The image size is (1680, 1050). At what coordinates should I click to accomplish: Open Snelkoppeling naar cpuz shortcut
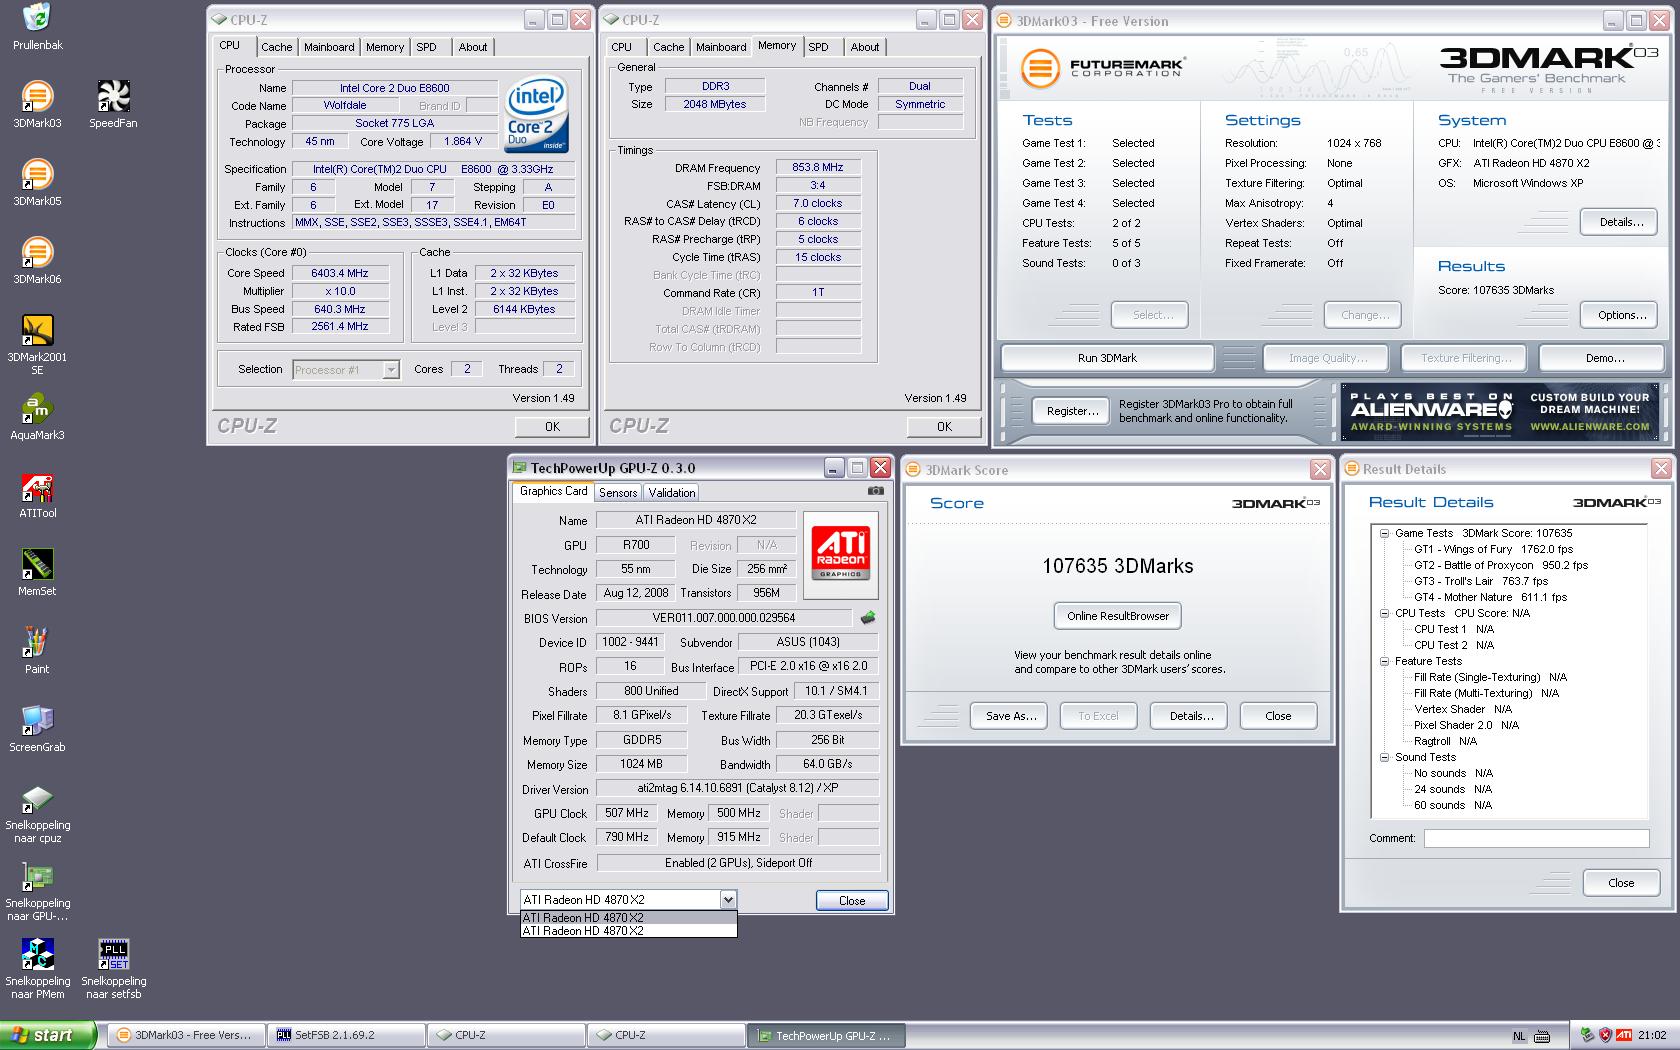[x=37, y=813]
